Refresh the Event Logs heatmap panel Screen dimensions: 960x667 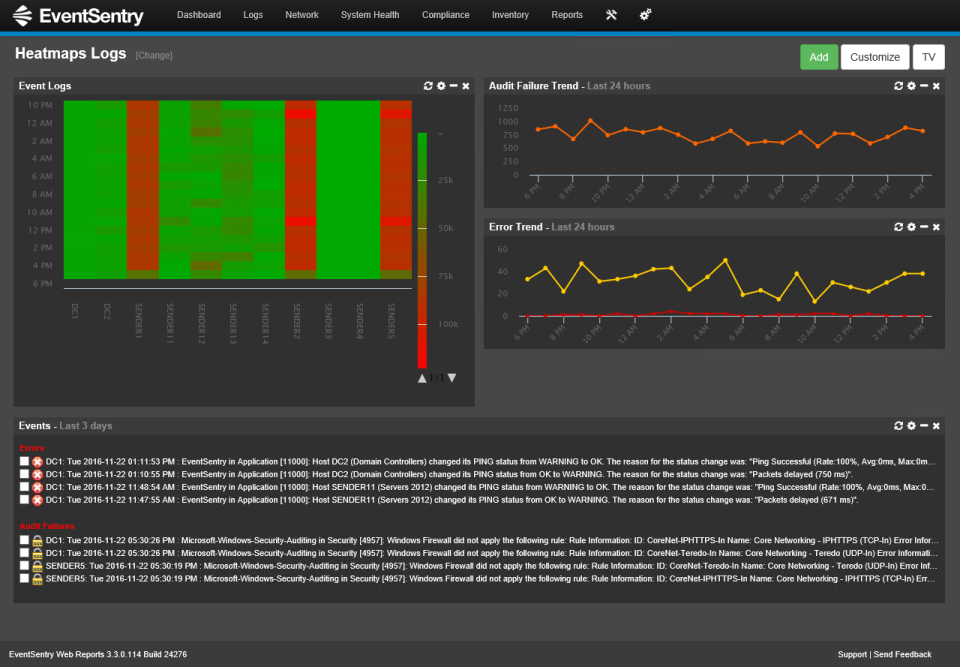(428, 86)
